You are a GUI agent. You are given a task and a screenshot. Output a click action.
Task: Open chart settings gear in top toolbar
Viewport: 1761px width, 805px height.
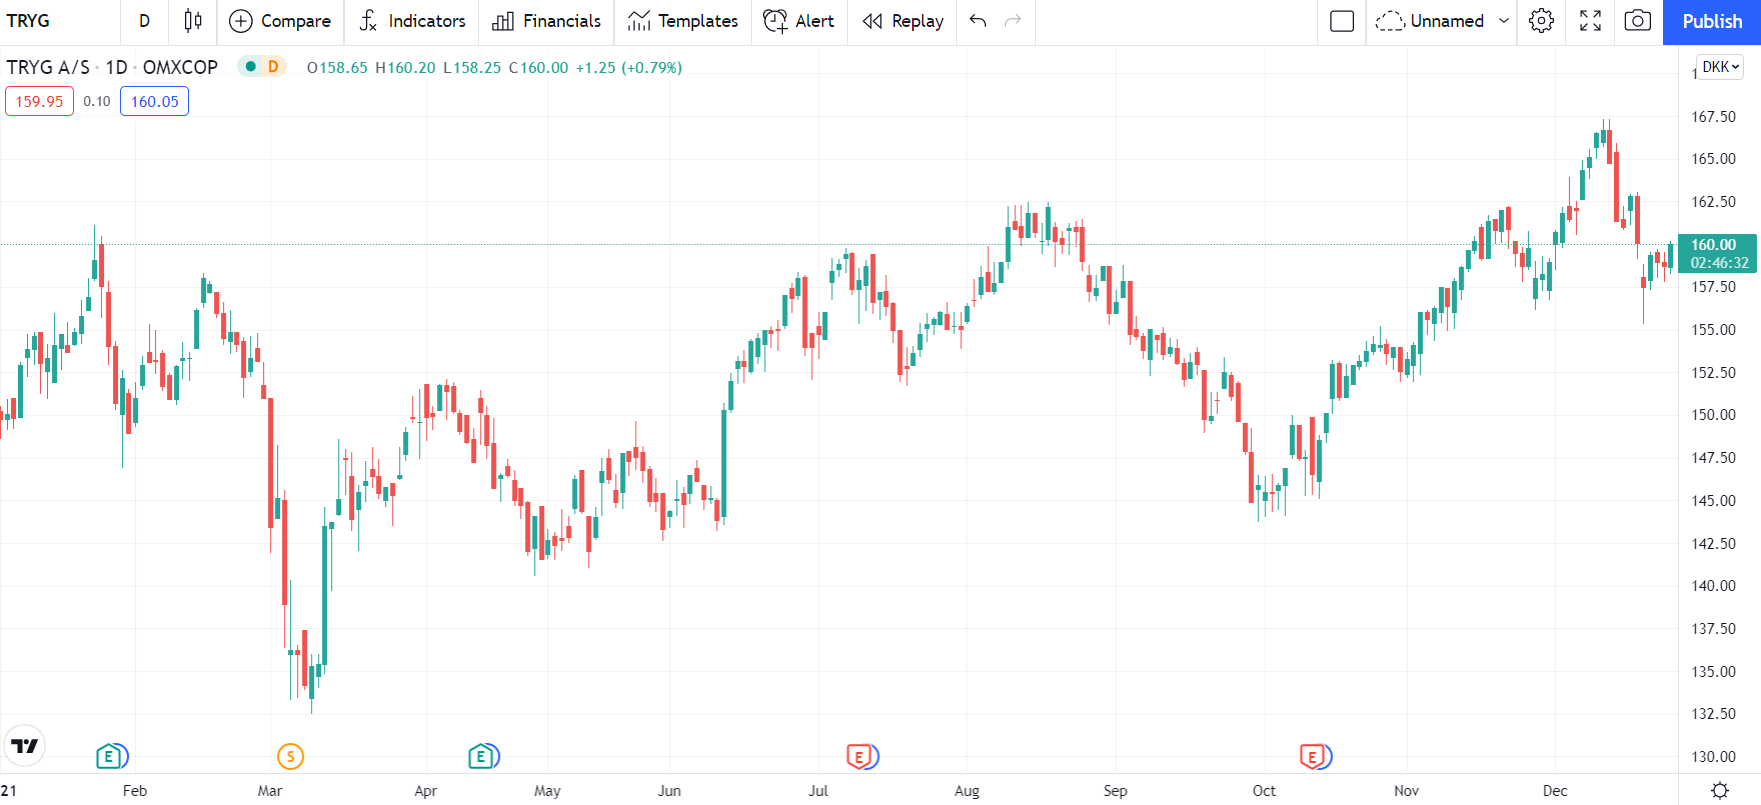pos(1541,21)
